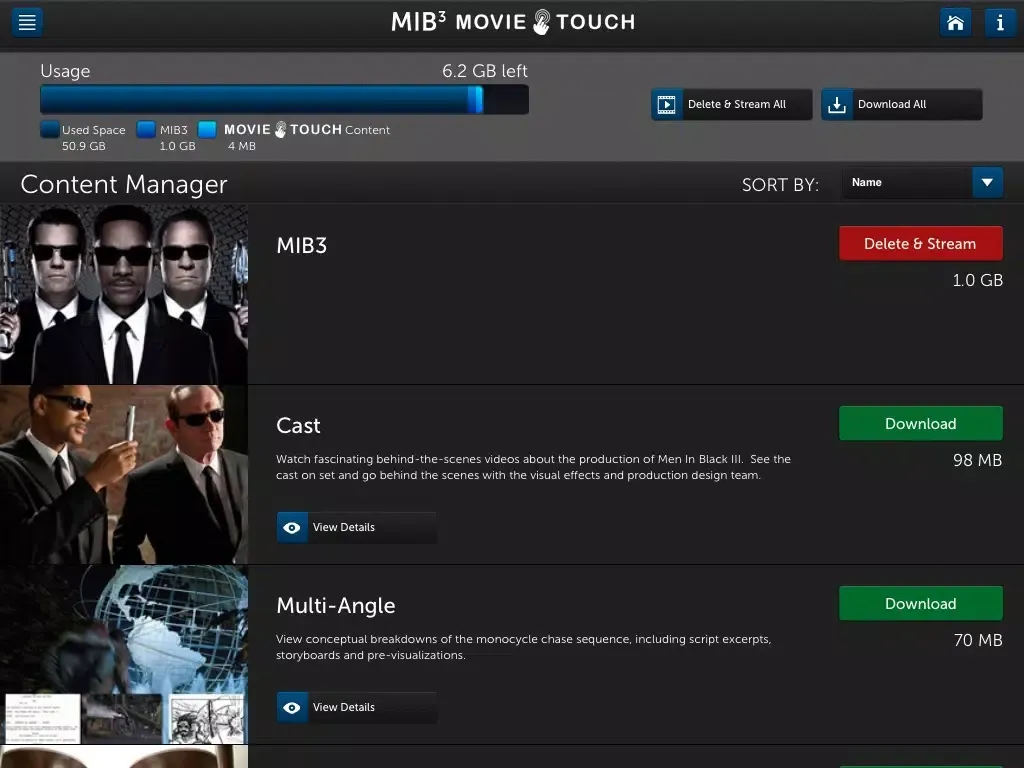Tap the eye icon in the Cast row
The height and width of the screenshot is (768, 1024).
(292, 528)
